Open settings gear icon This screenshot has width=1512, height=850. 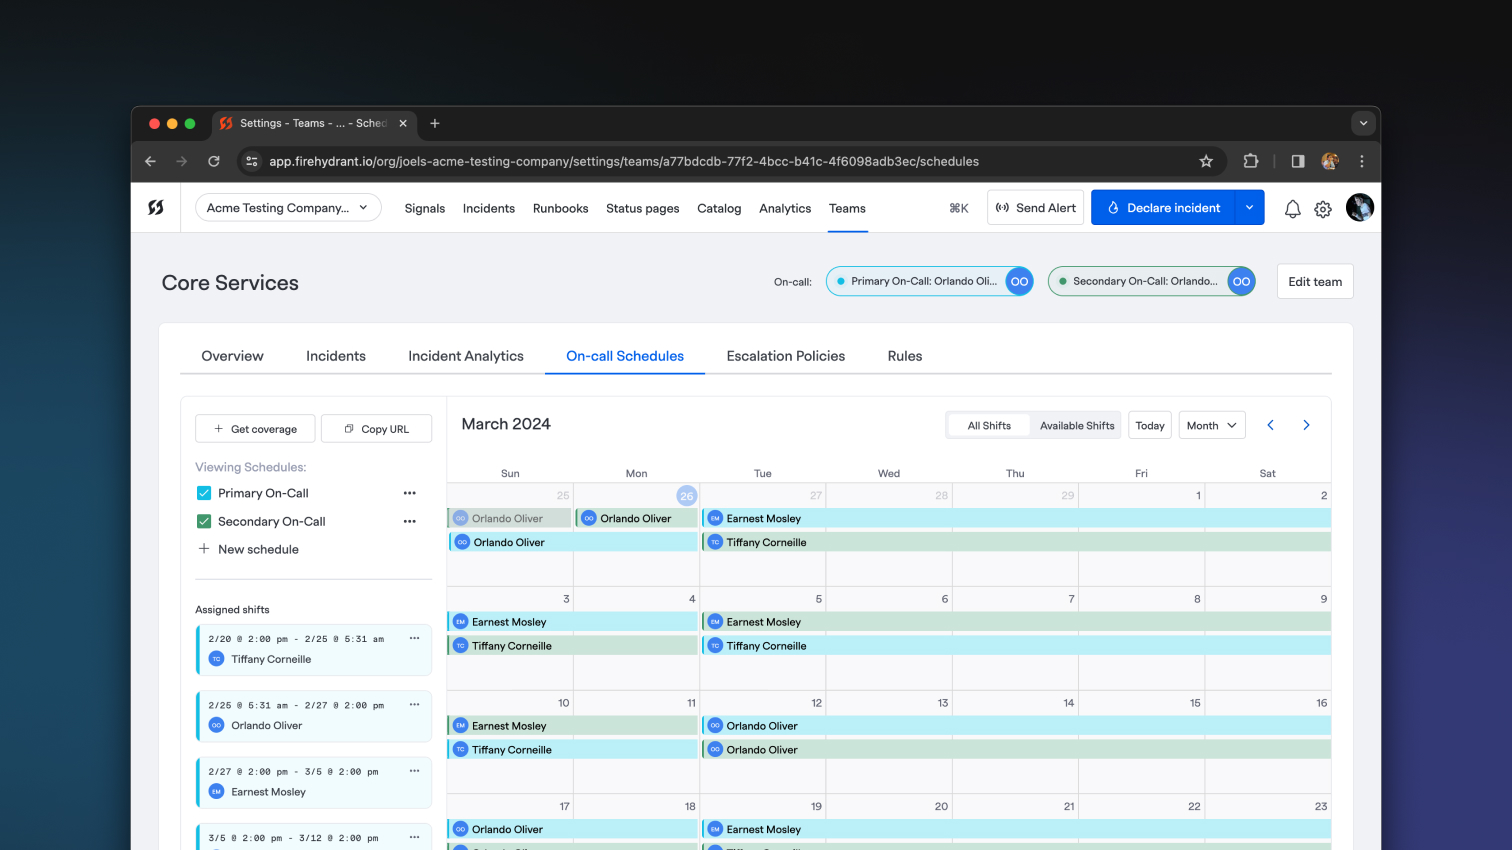1323,209
